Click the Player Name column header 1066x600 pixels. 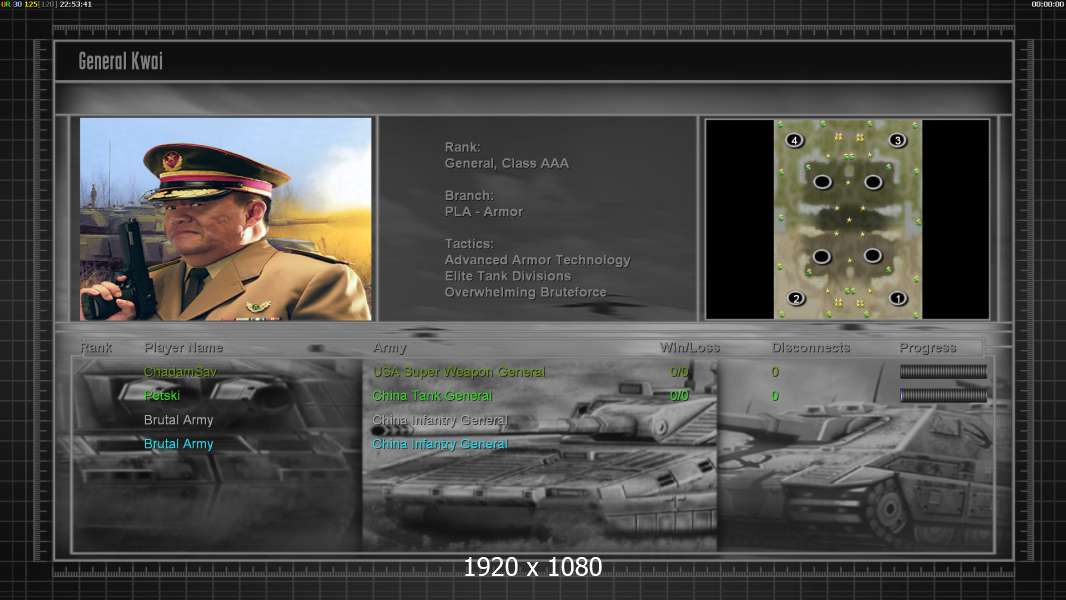pos(184,347)
